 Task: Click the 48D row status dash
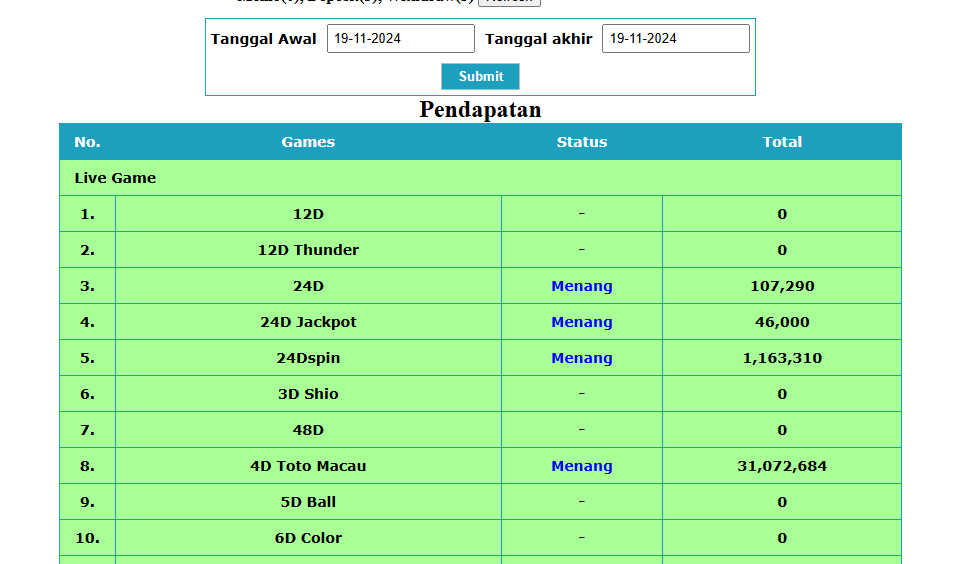[x=582, y=429]
